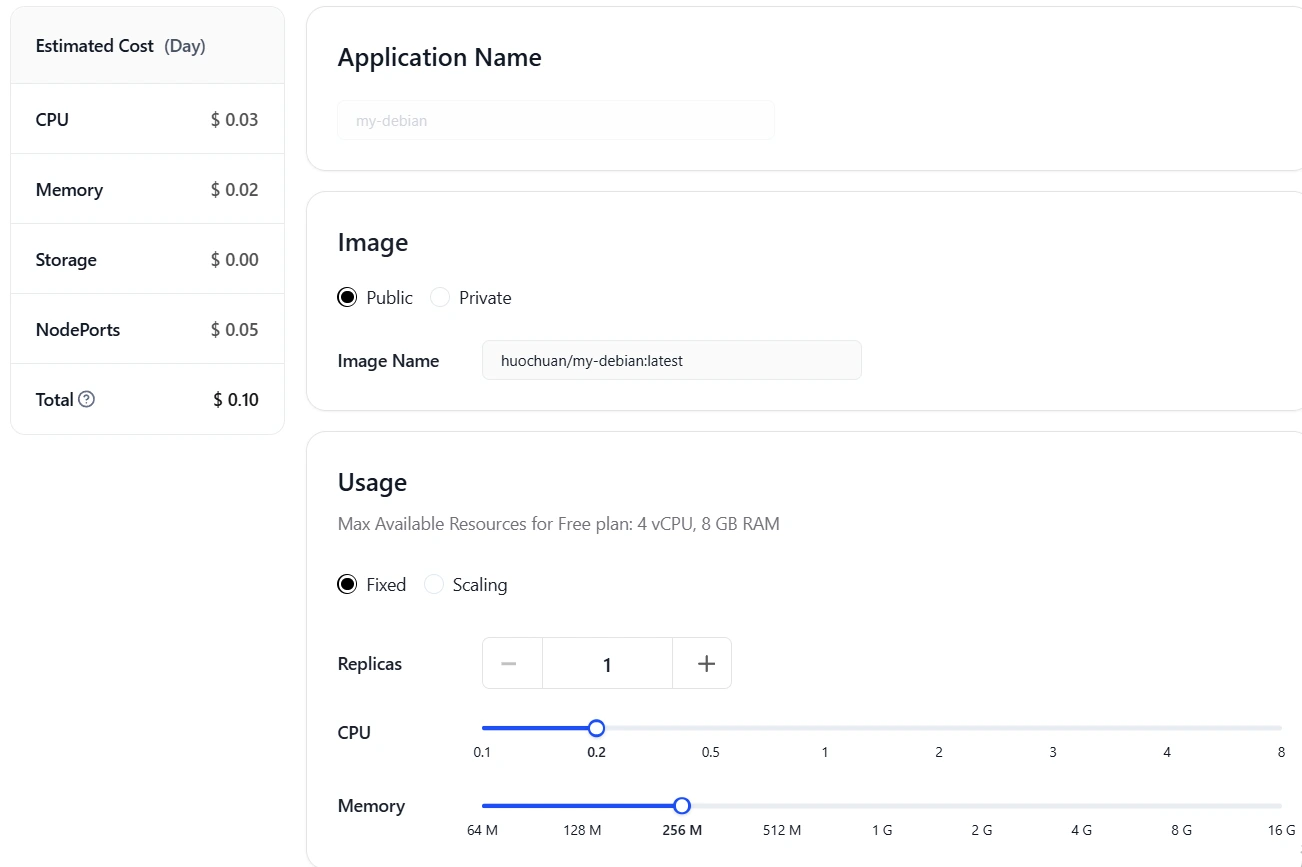Set CPU slider to 0.5 mark
This screenshot has width=1302, height=867.
710,728
